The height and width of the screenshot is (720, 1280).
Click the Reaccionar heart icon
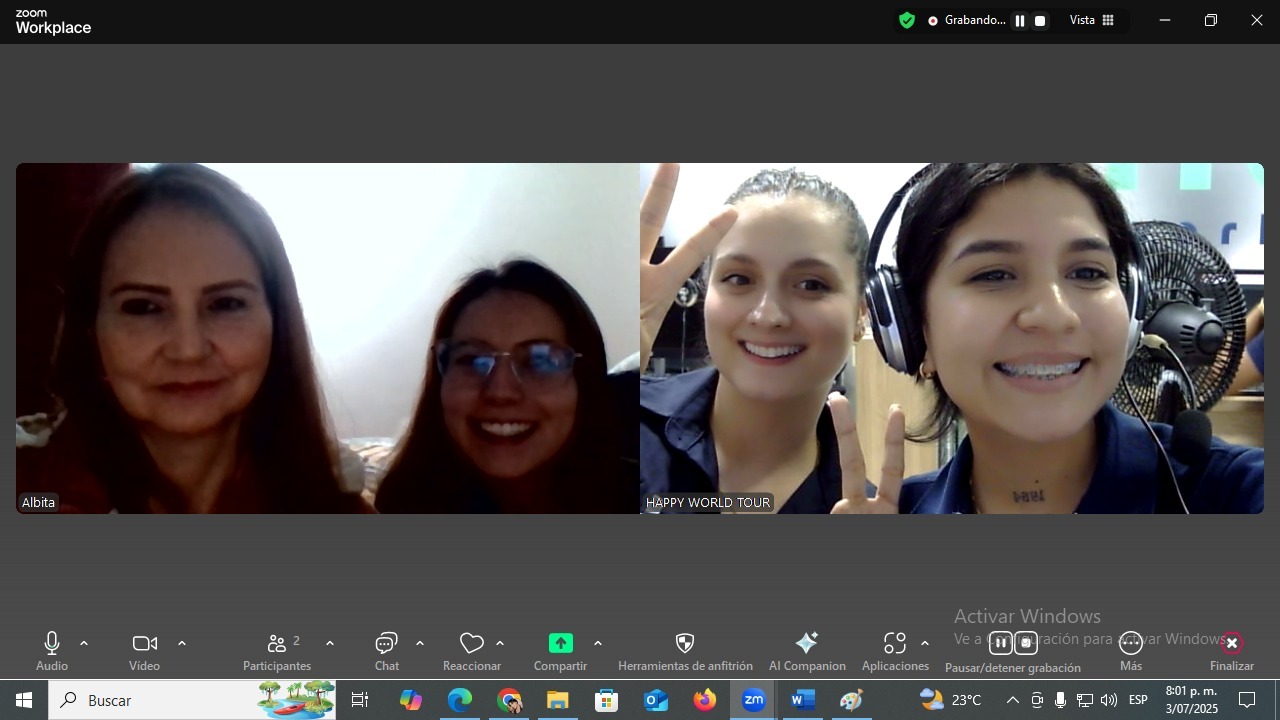pos(471,644)
